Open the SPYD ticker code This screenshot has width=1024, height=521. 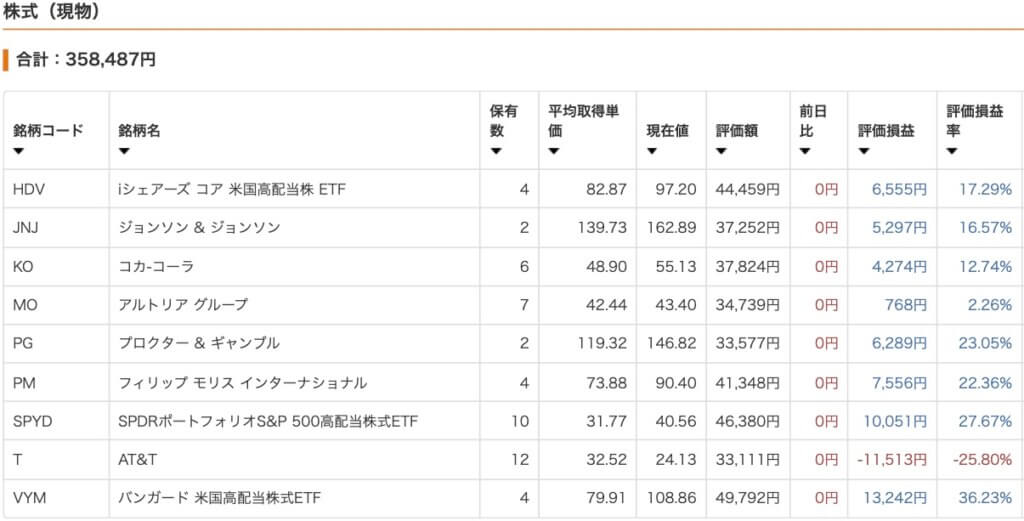coord(33,422)
